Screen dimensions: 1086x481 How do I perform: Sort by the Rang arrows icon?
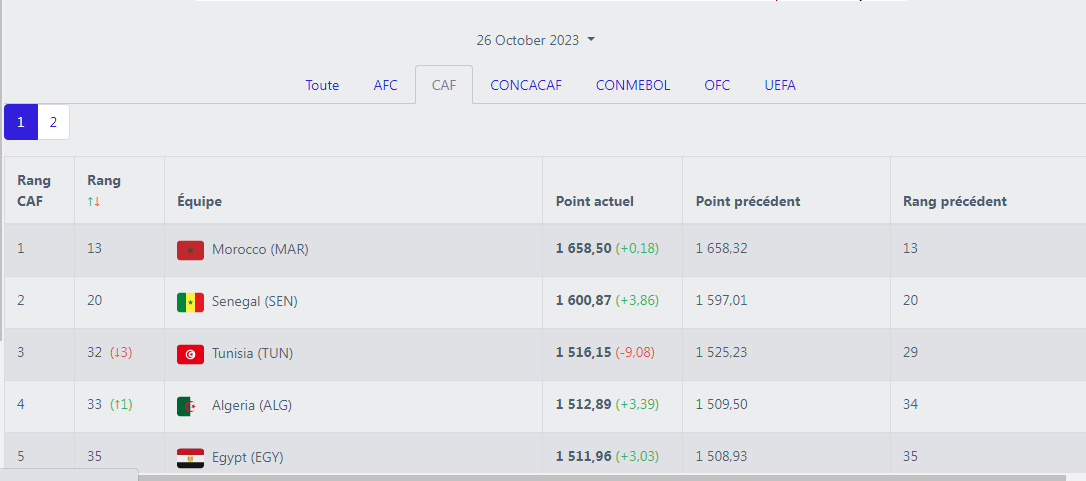click(94, 202)
